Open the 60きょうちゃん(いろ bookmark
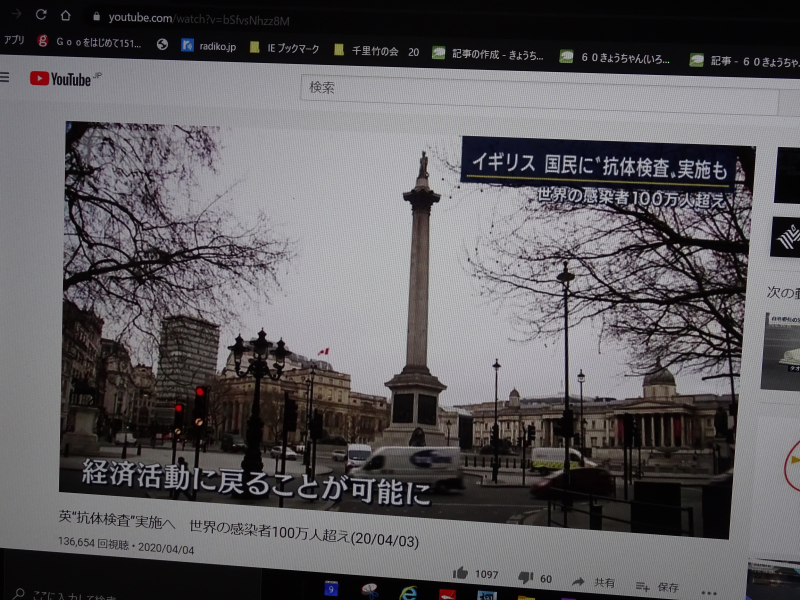800x600 pixels. pyautogui.click(x=615, y=57)
